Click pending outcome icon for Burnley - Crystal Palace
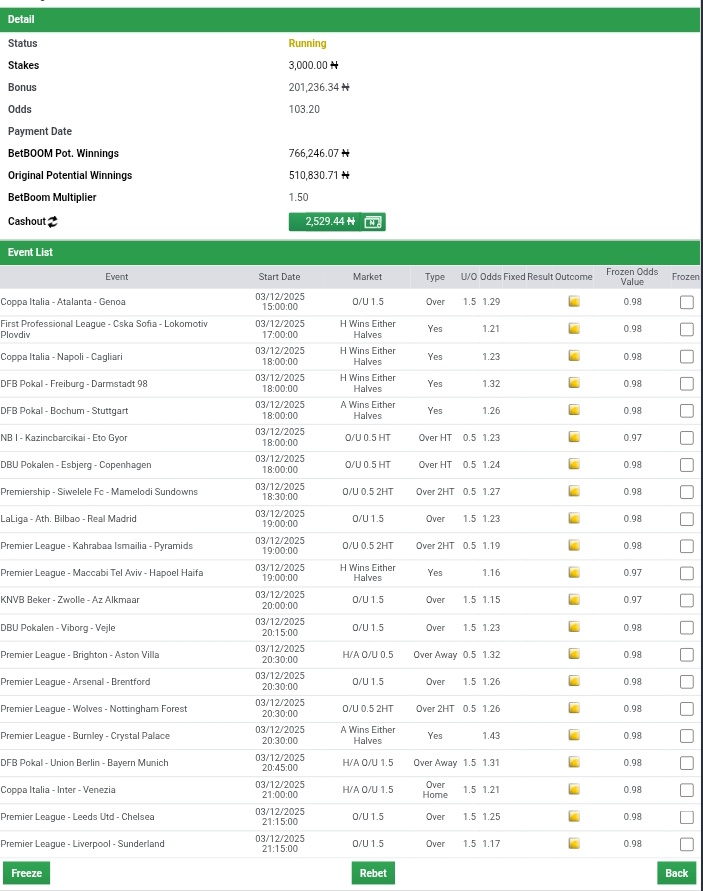This screenshot has width=703, height=891. pos(574,735)
